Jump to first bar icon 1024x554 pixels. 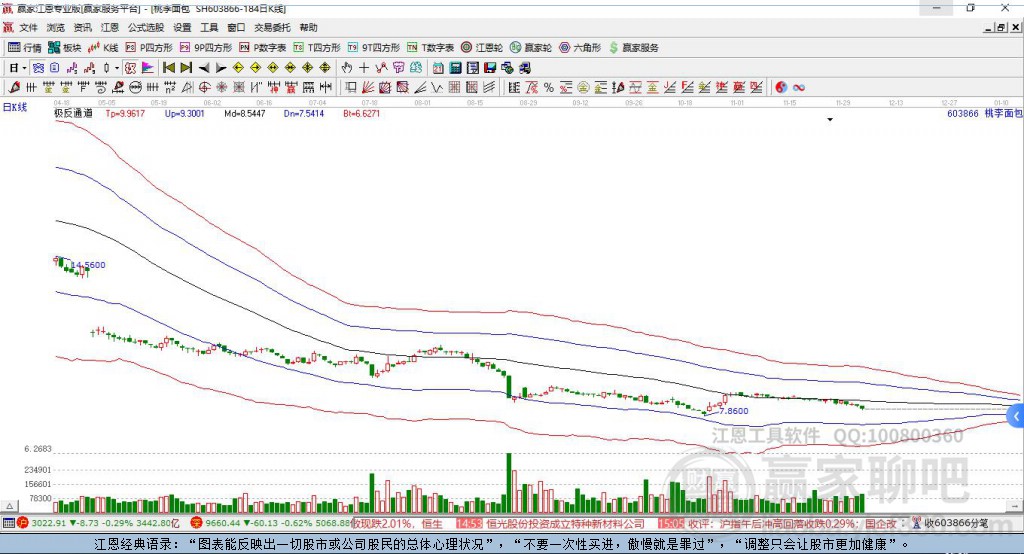tap(168, 68)
